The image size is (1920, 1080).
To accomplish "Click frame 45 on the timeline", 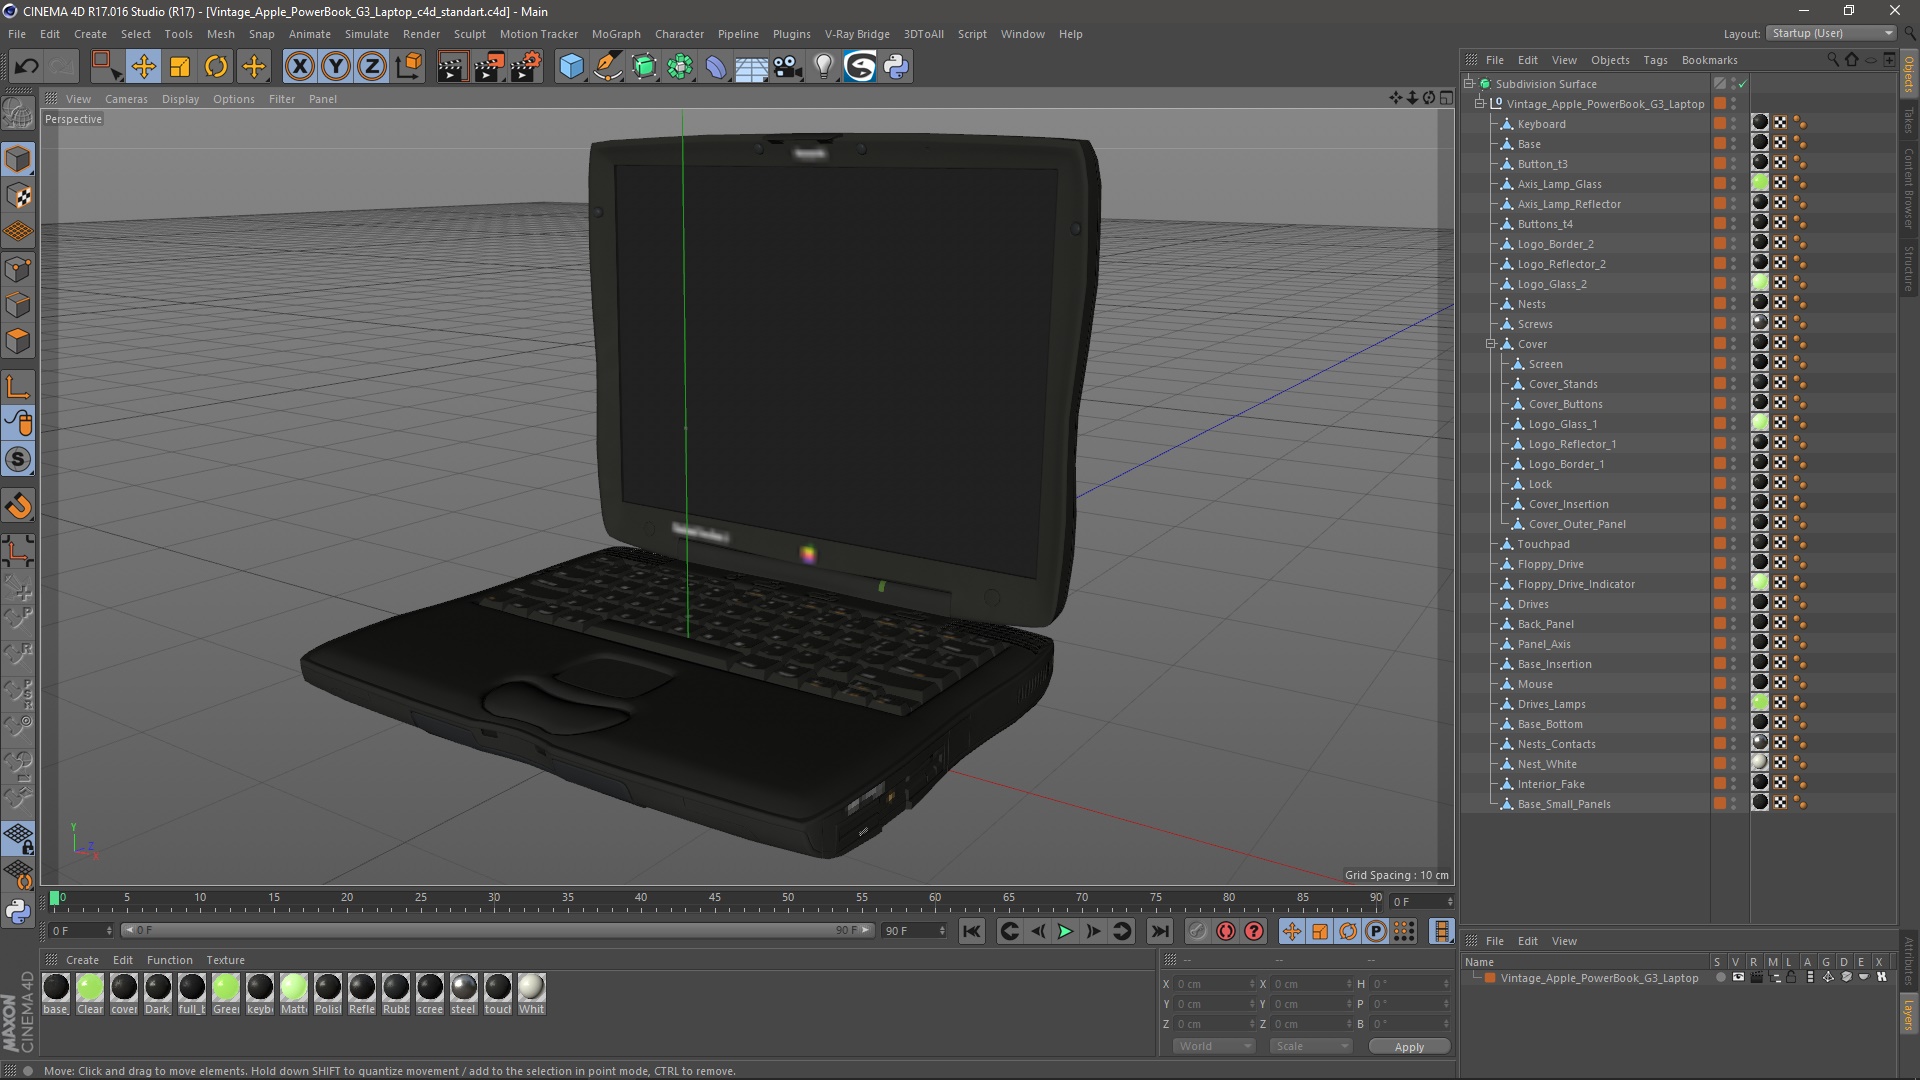I will pos(714,899).
